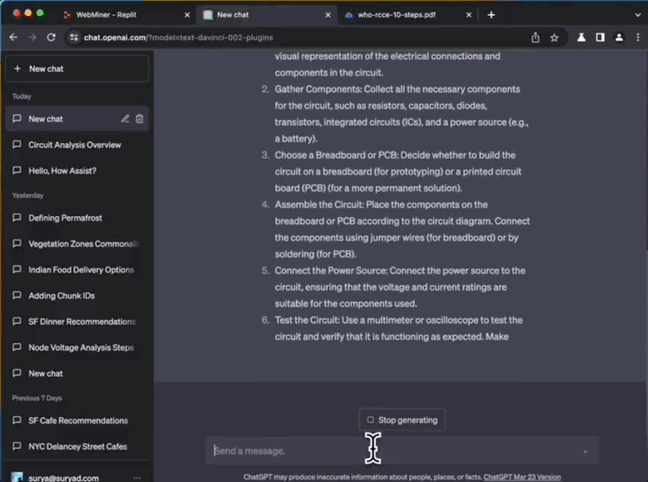Screen dimensions: 648x482
Task: Click the Send a message input field
Action: (390, 451)
